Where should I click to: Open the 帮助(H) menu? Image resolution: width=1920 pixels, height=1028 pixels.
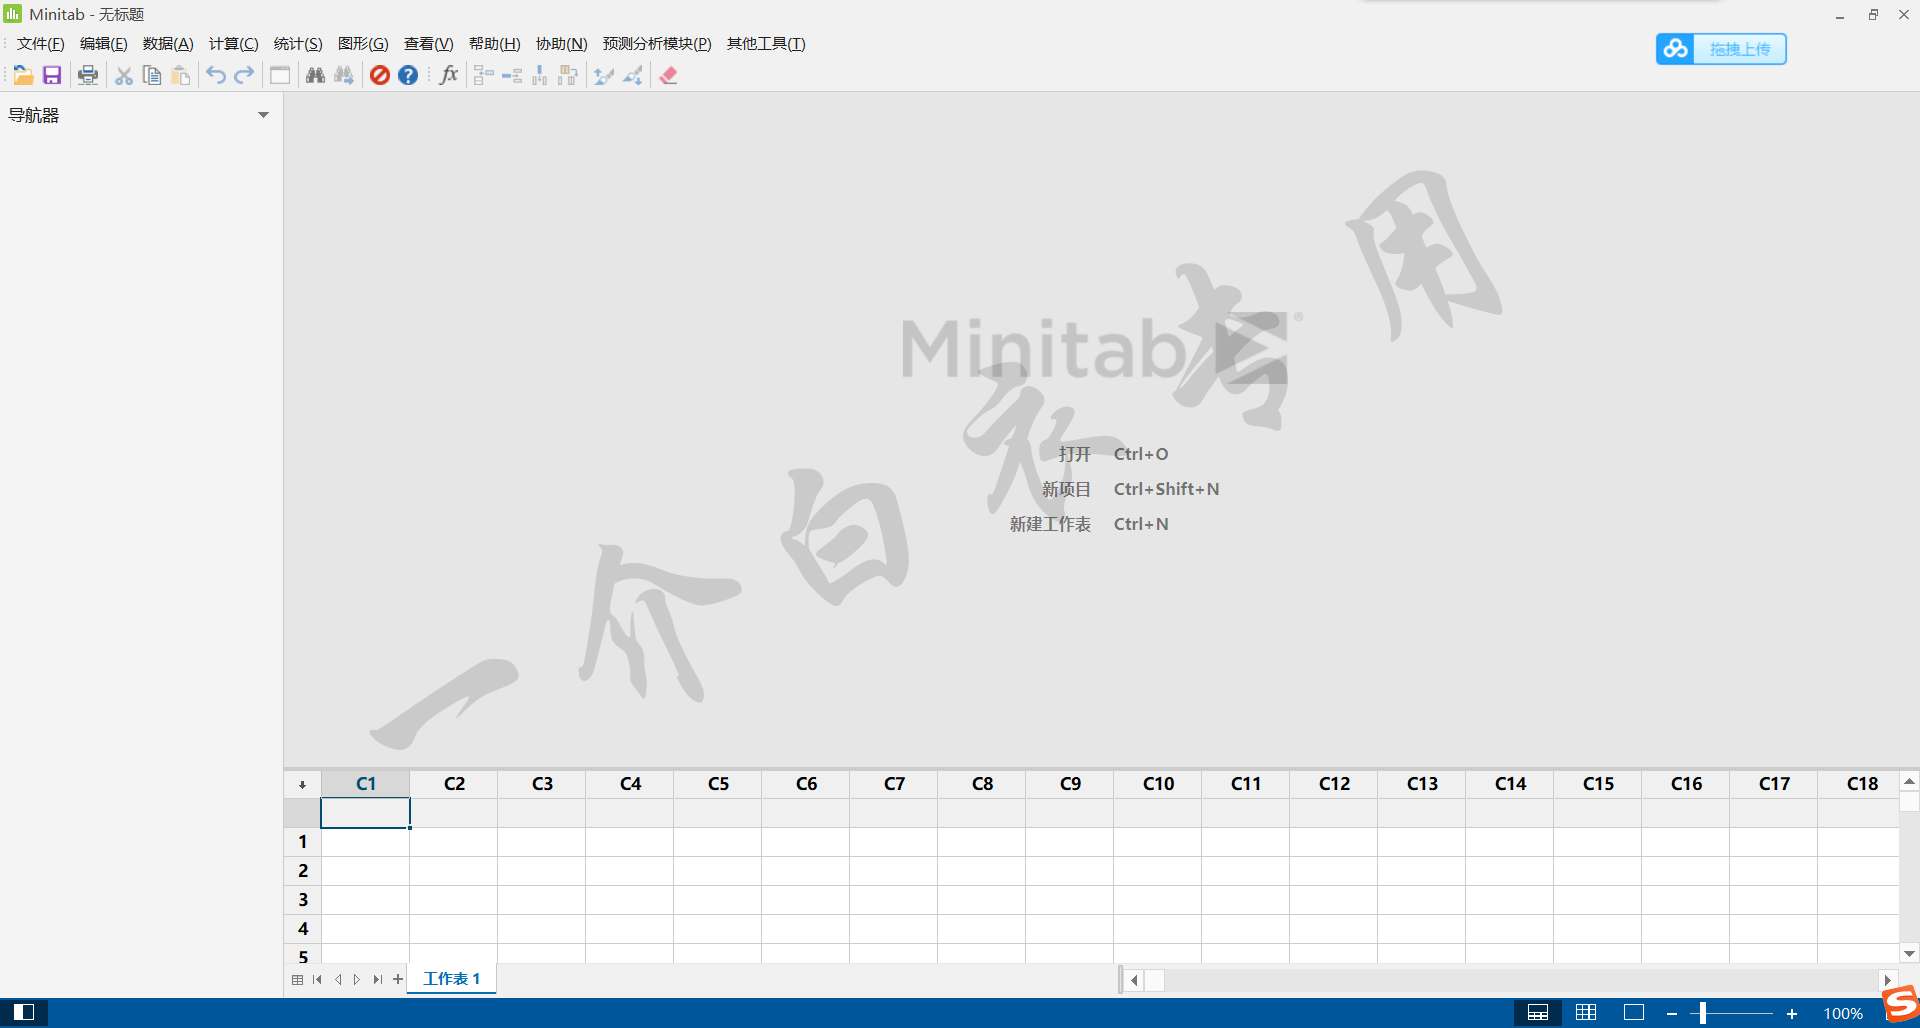coord(494,44)
